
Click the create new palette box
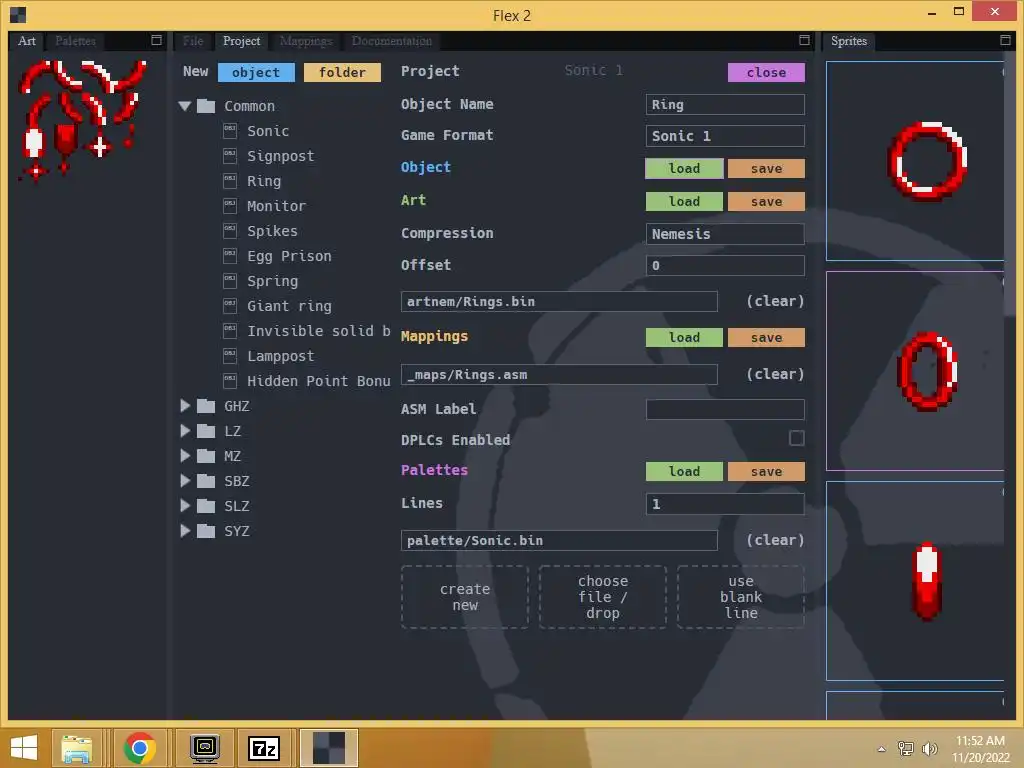[x=465, y=597]
